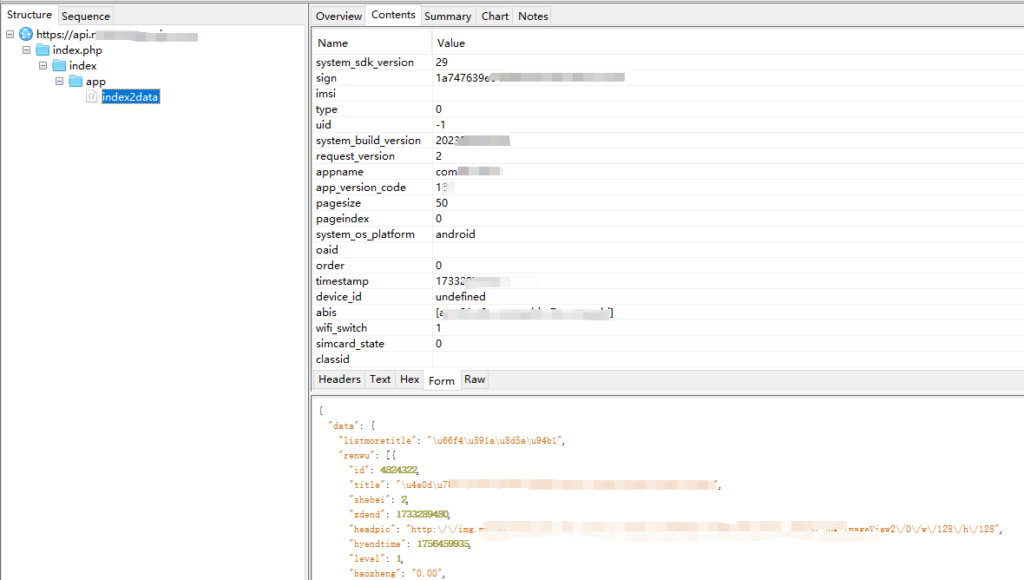Show the Raw response tab
Screen dimensions: 1024x580
[x=474, y=380]
